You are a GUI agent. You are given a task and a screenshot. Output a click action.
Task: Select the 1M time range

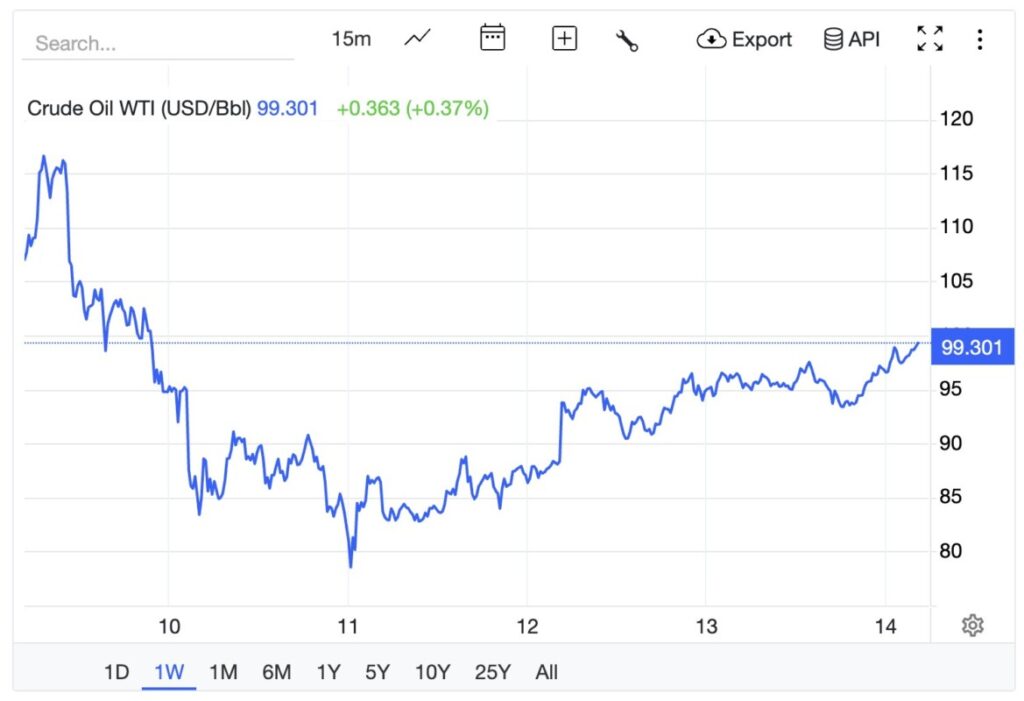tap(223, 672)
